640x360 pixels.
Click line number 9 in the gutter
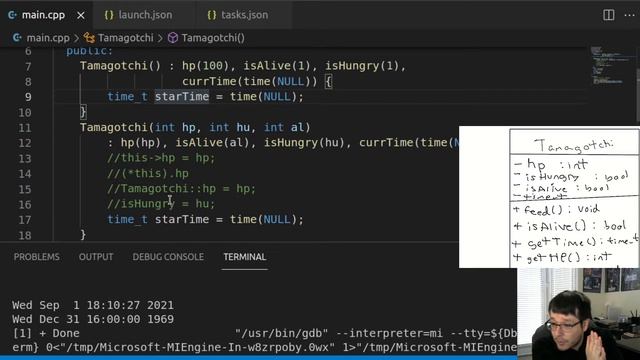pos(28,97)
